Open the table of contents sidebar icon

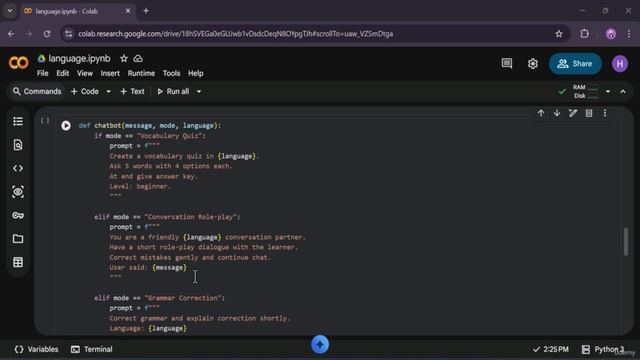[x=18, y=121]
